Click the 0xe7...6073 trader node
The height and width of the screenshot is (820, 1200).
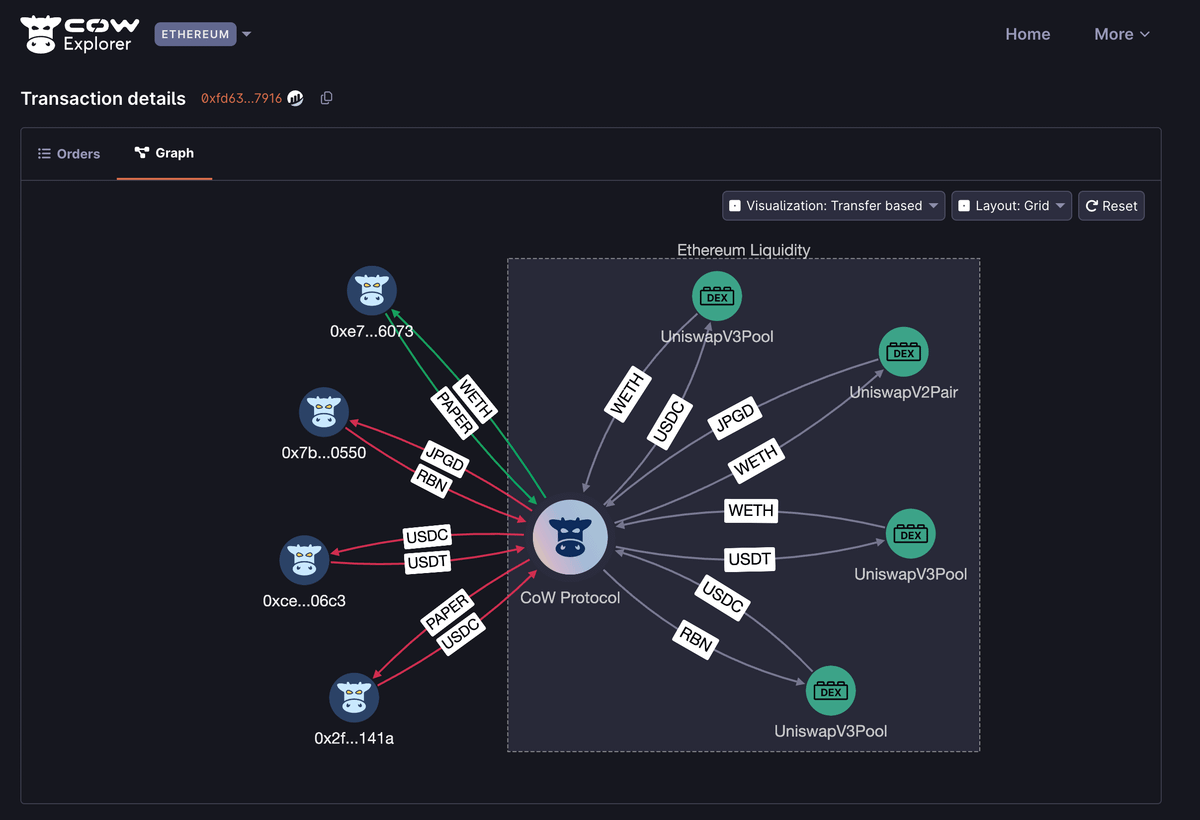click(372, 292)
